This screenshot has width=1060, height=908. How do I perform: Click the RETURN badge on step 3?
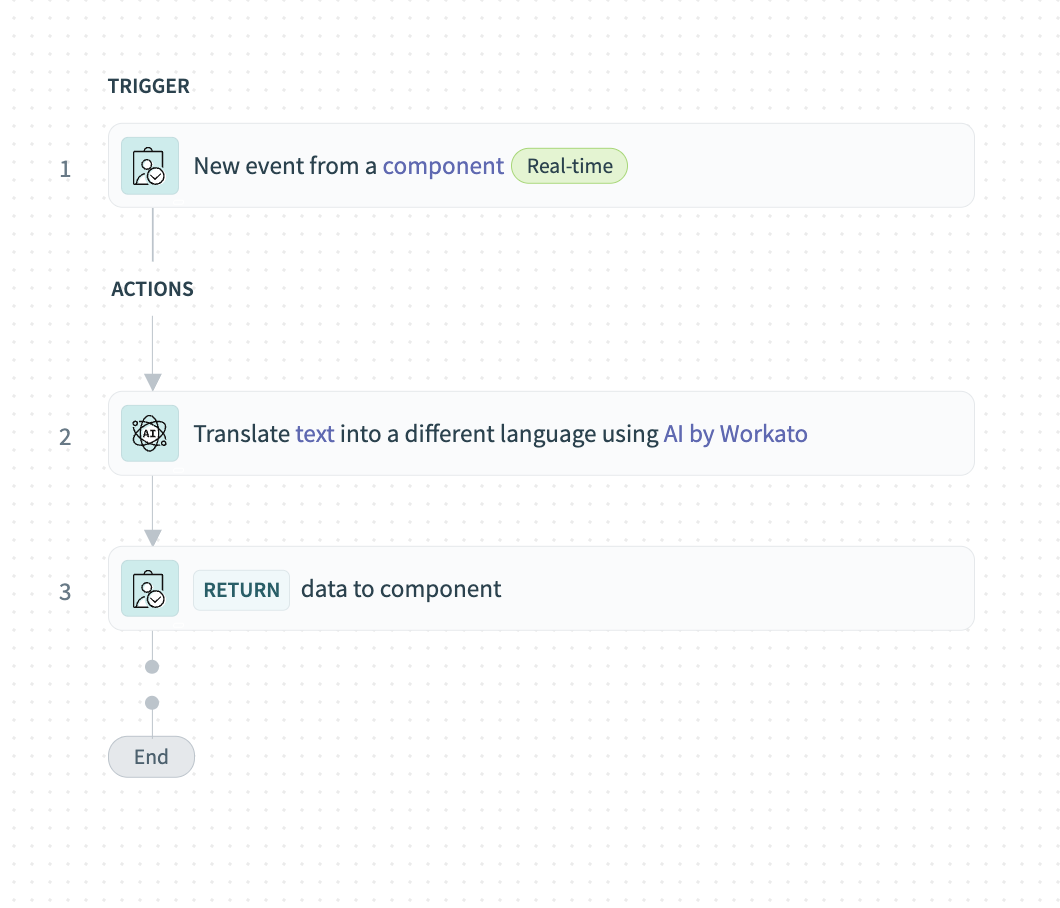click(241, 590)
